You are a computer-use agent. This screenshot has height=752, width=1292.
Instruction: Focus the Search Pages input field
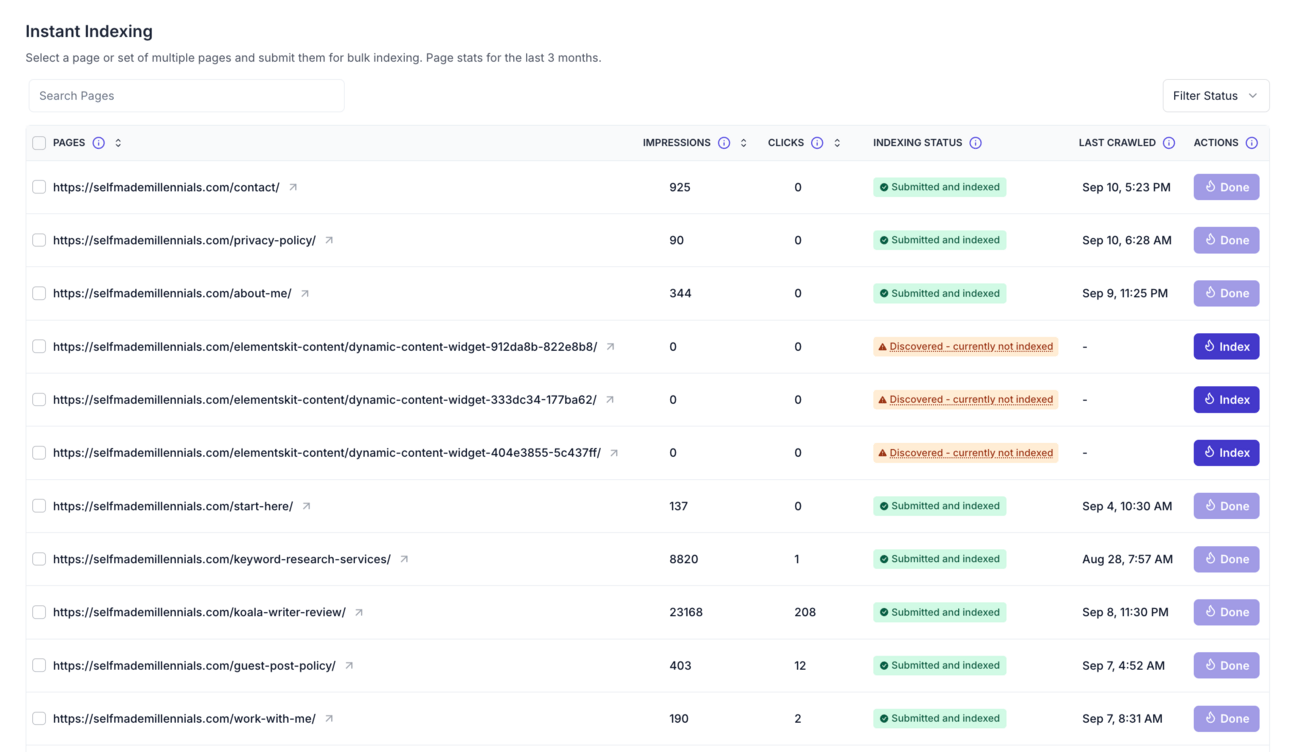pos(187,96)
